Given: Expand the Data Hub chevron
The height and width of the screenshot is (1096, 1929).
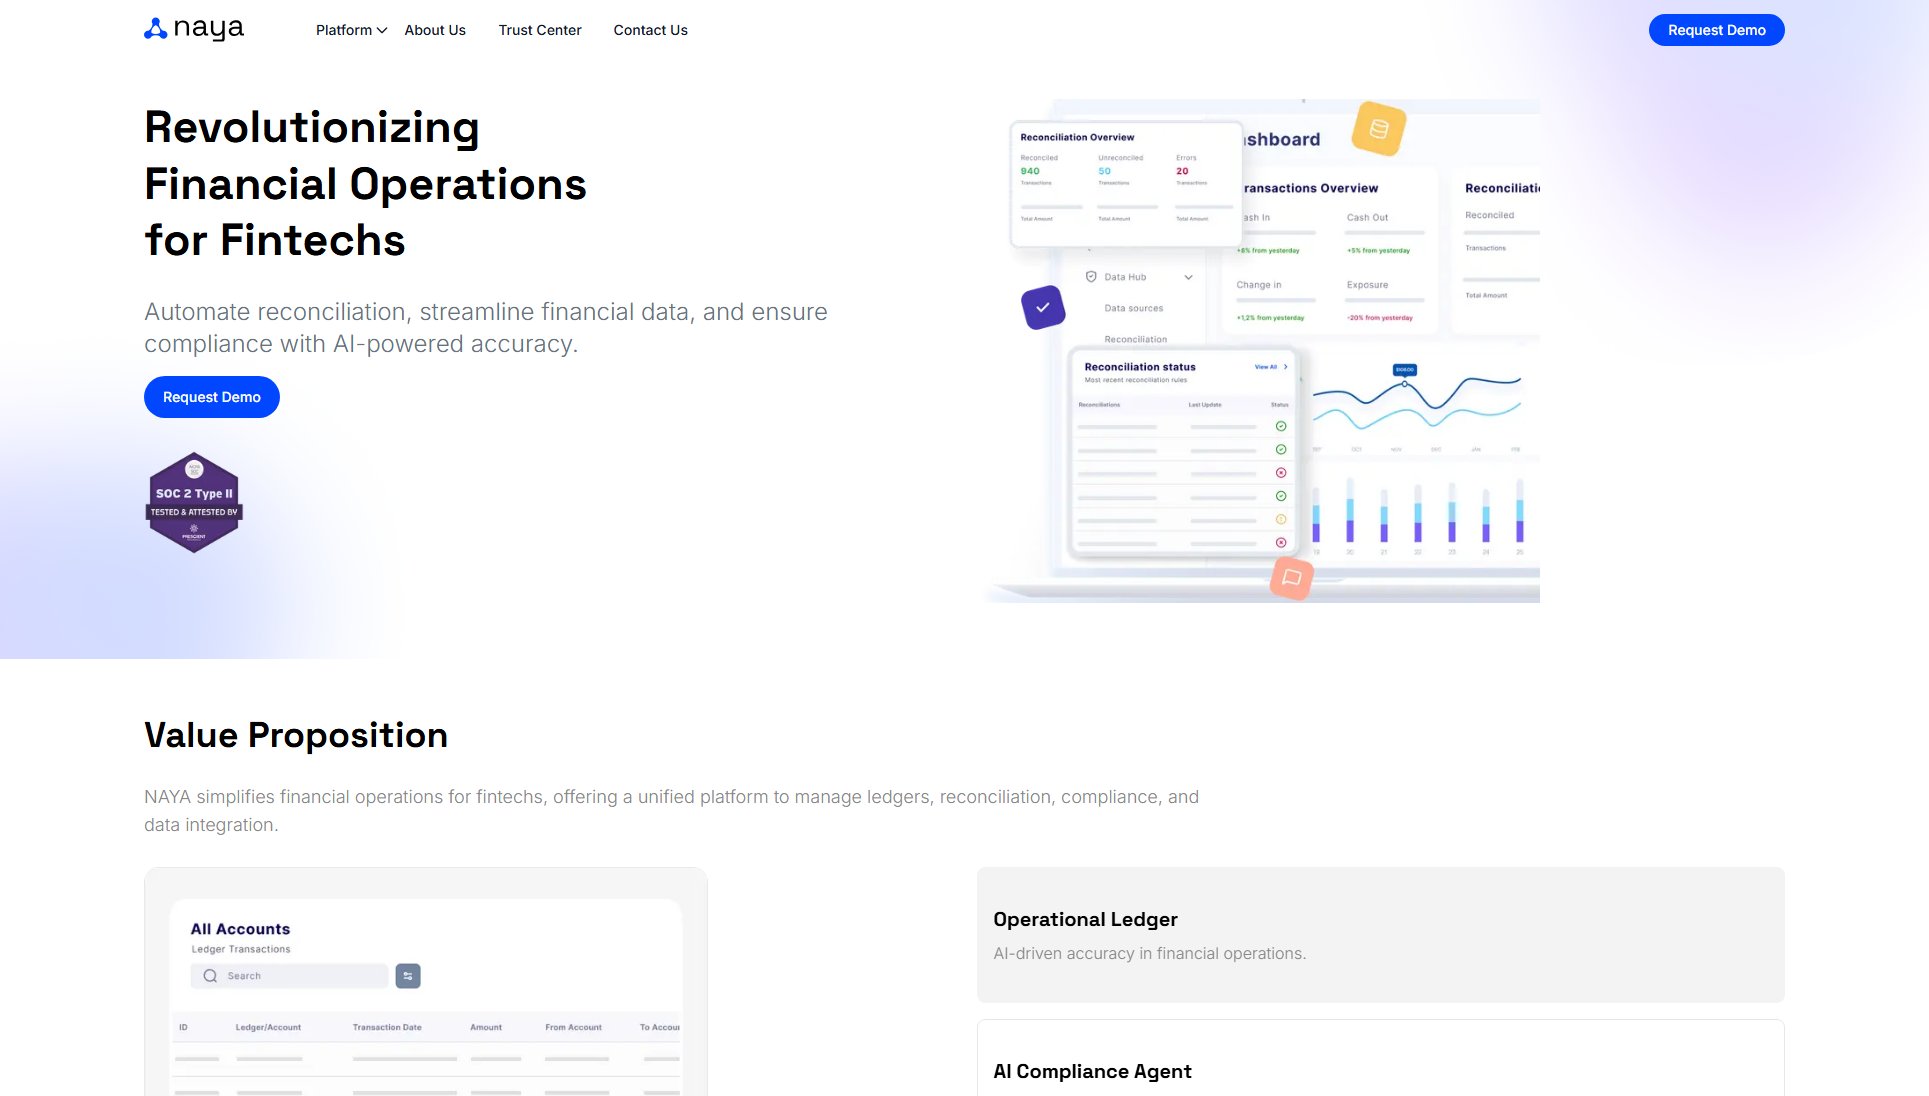Looking at the screenshot, I should pyautogui.click(x=1188, y=277).
